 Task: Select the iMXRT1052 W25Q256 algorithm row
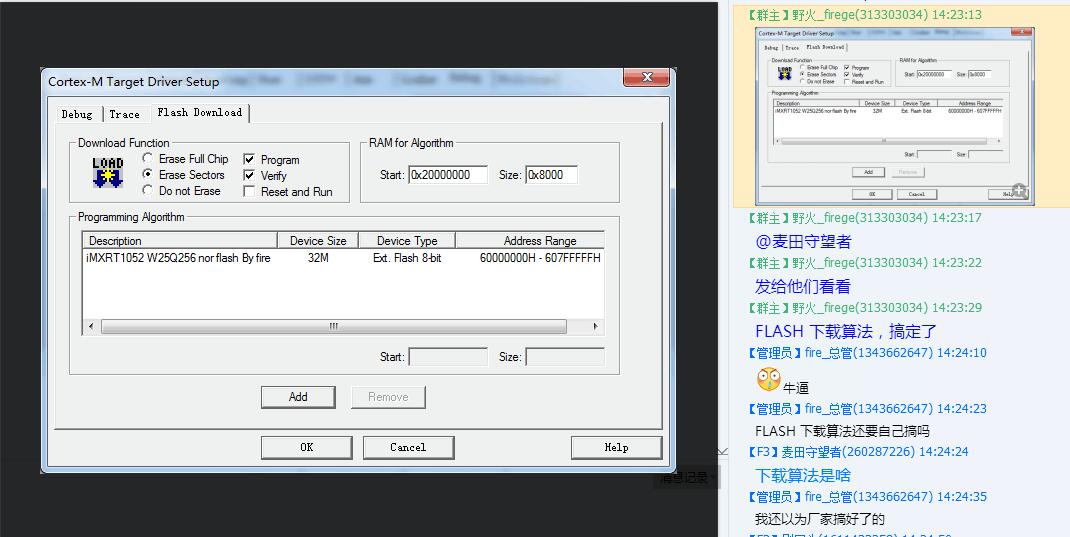click(180, 258)
